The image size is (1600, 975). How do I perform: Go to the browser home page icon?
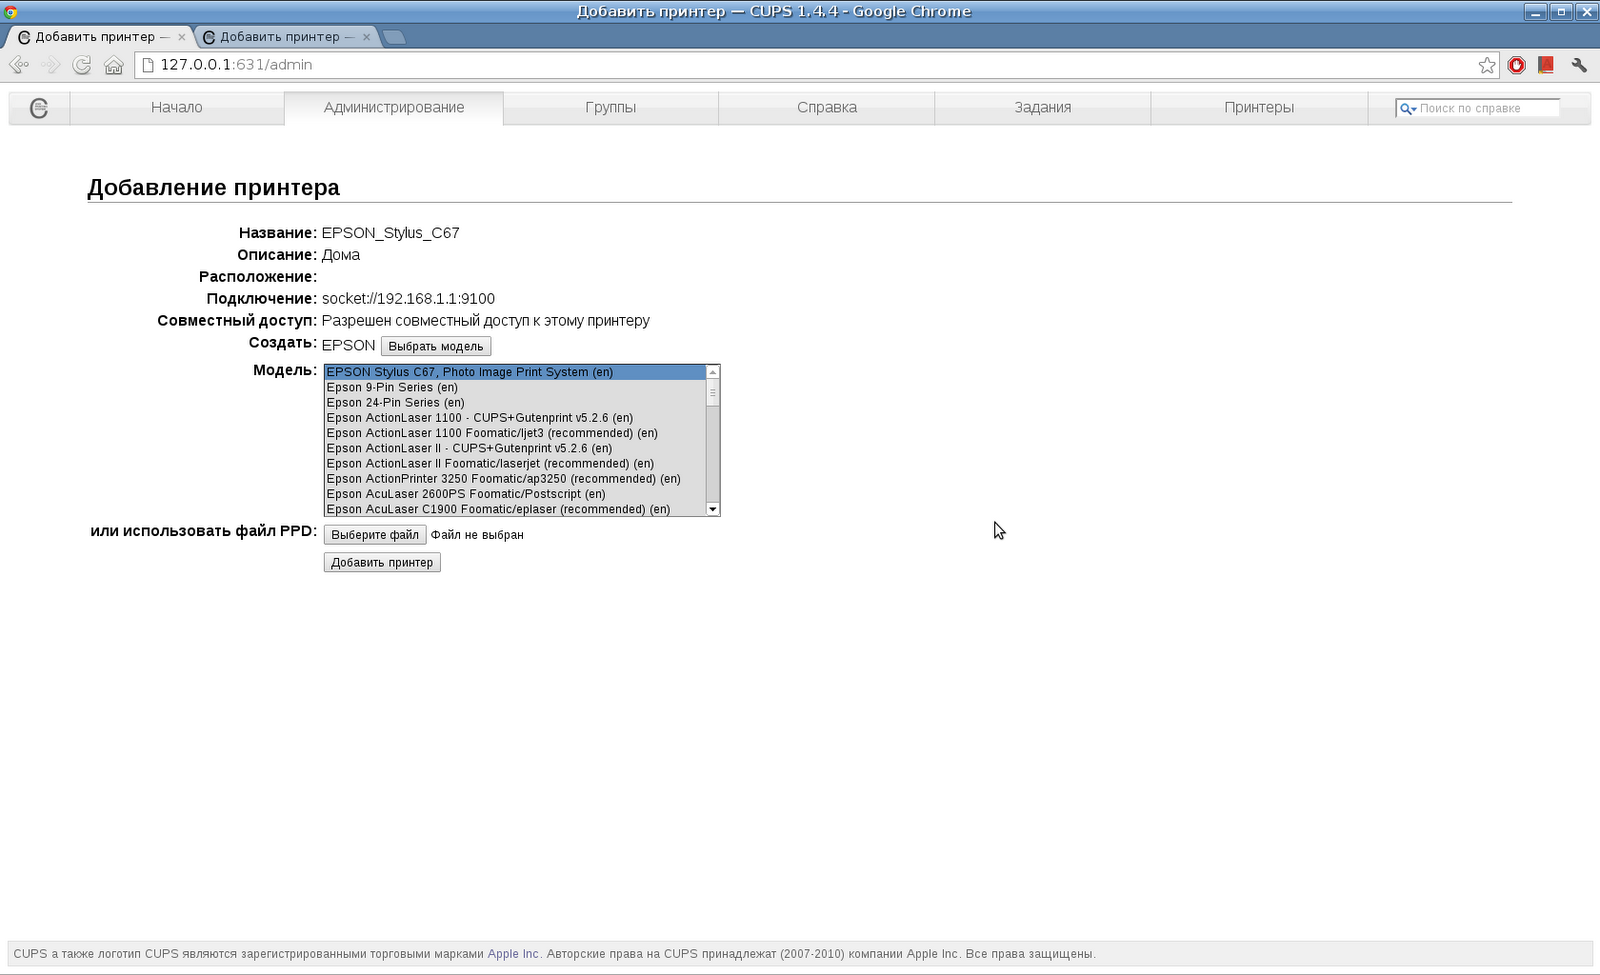click(x=114, y=65)
